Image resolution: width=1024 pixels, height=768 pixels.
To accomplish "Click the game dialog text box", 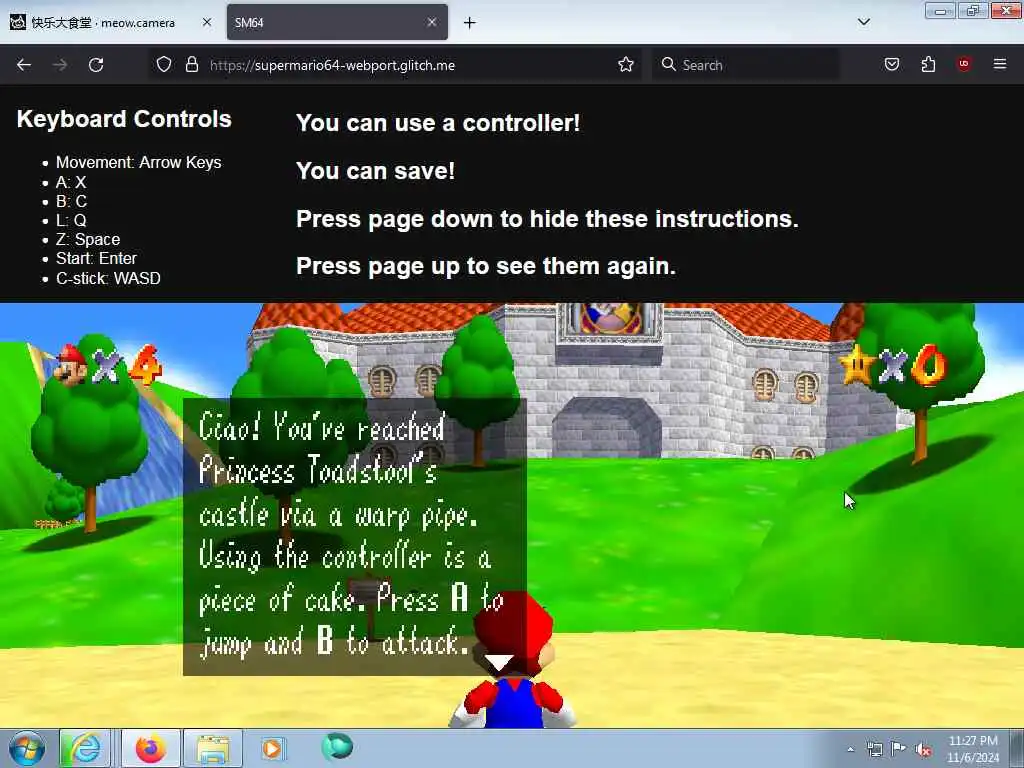I will coord(355,537).
